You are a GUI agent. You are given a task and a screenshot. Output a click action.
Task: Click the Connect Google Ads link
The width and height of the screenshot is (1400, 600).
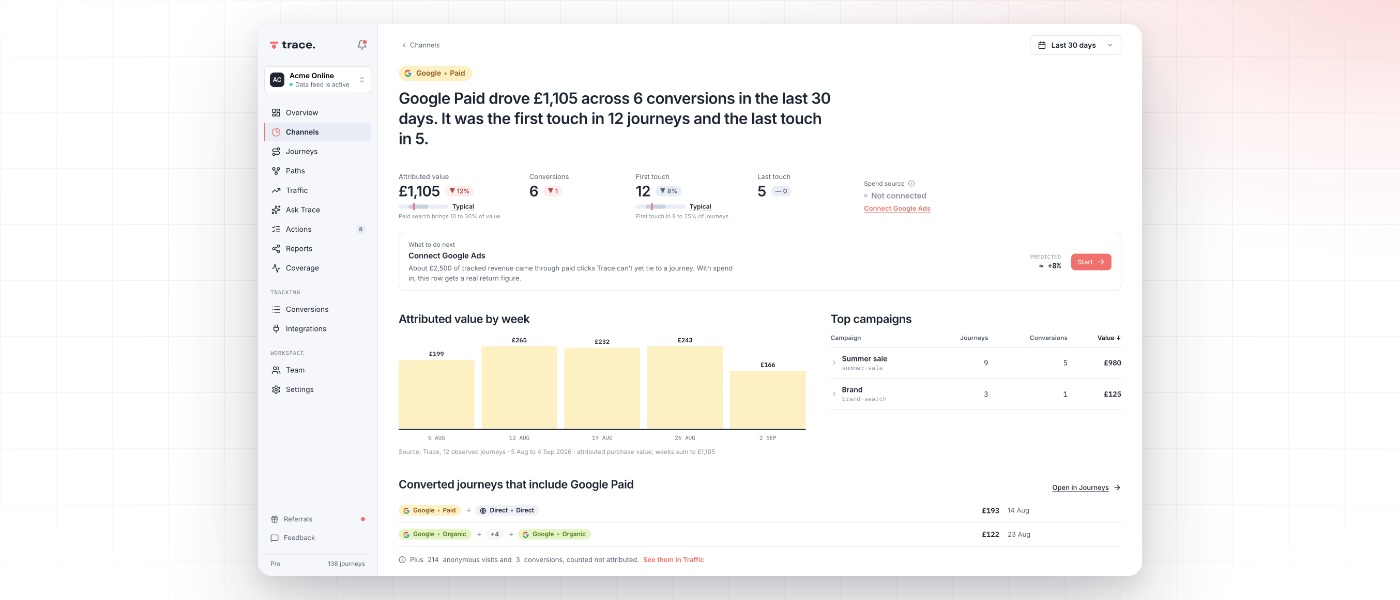click(897, 209)
